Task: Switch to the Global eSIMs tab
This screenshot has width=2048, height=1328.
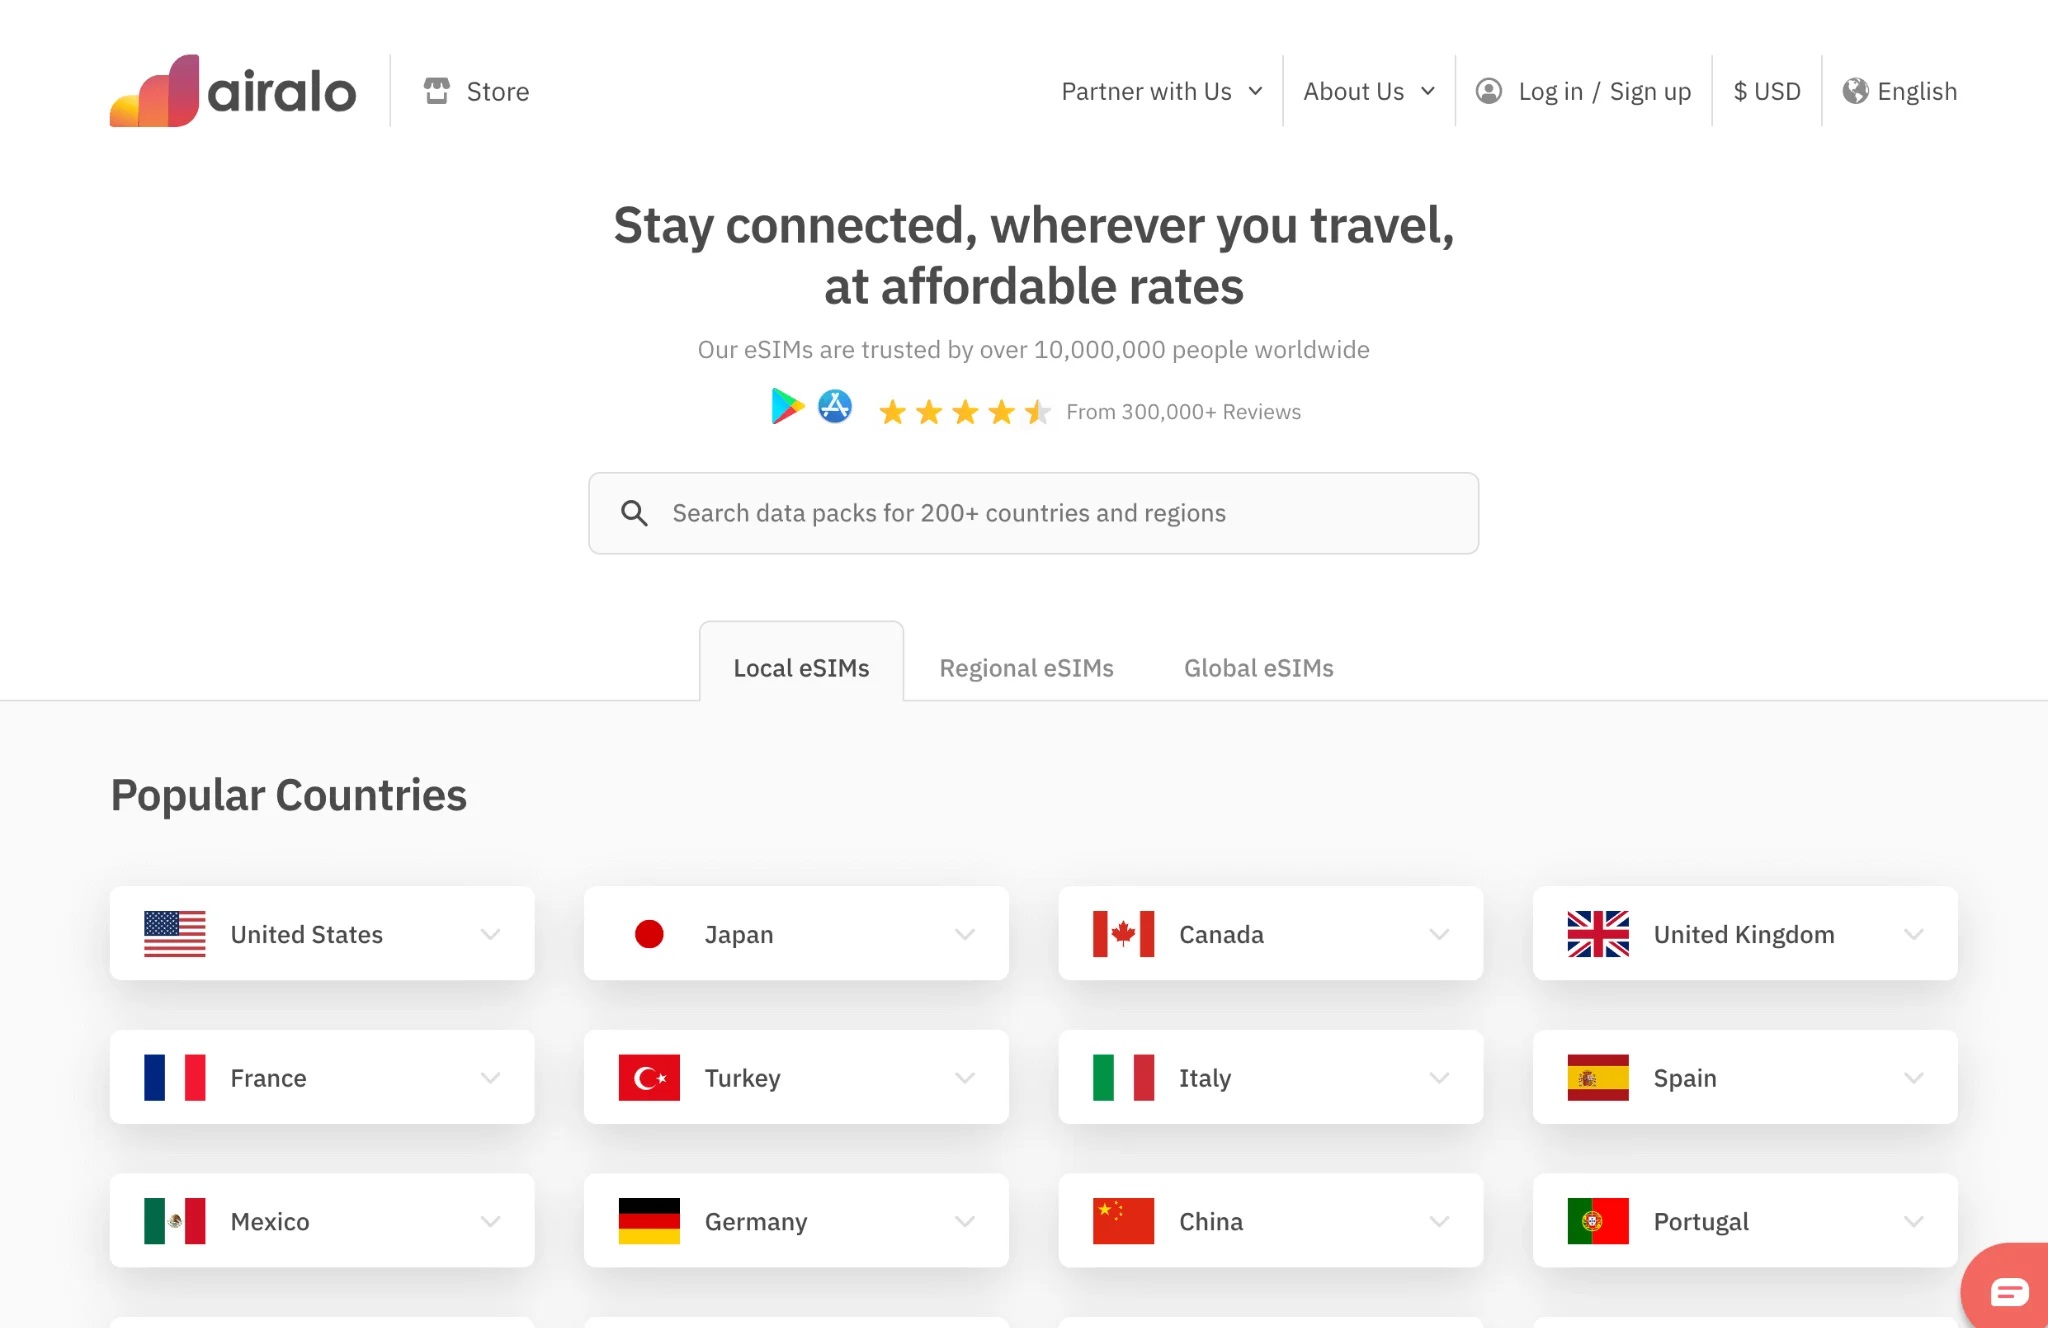Action: 1258,668
